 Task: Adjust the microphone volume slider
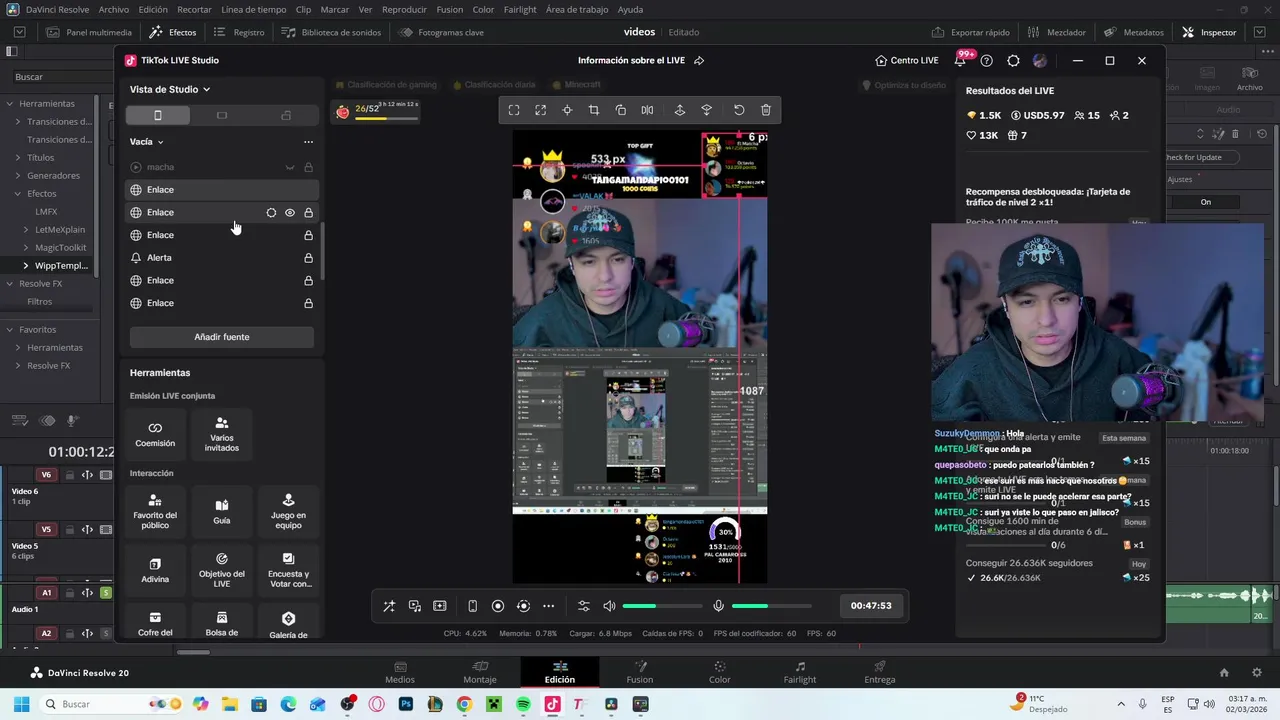[771, 606]
